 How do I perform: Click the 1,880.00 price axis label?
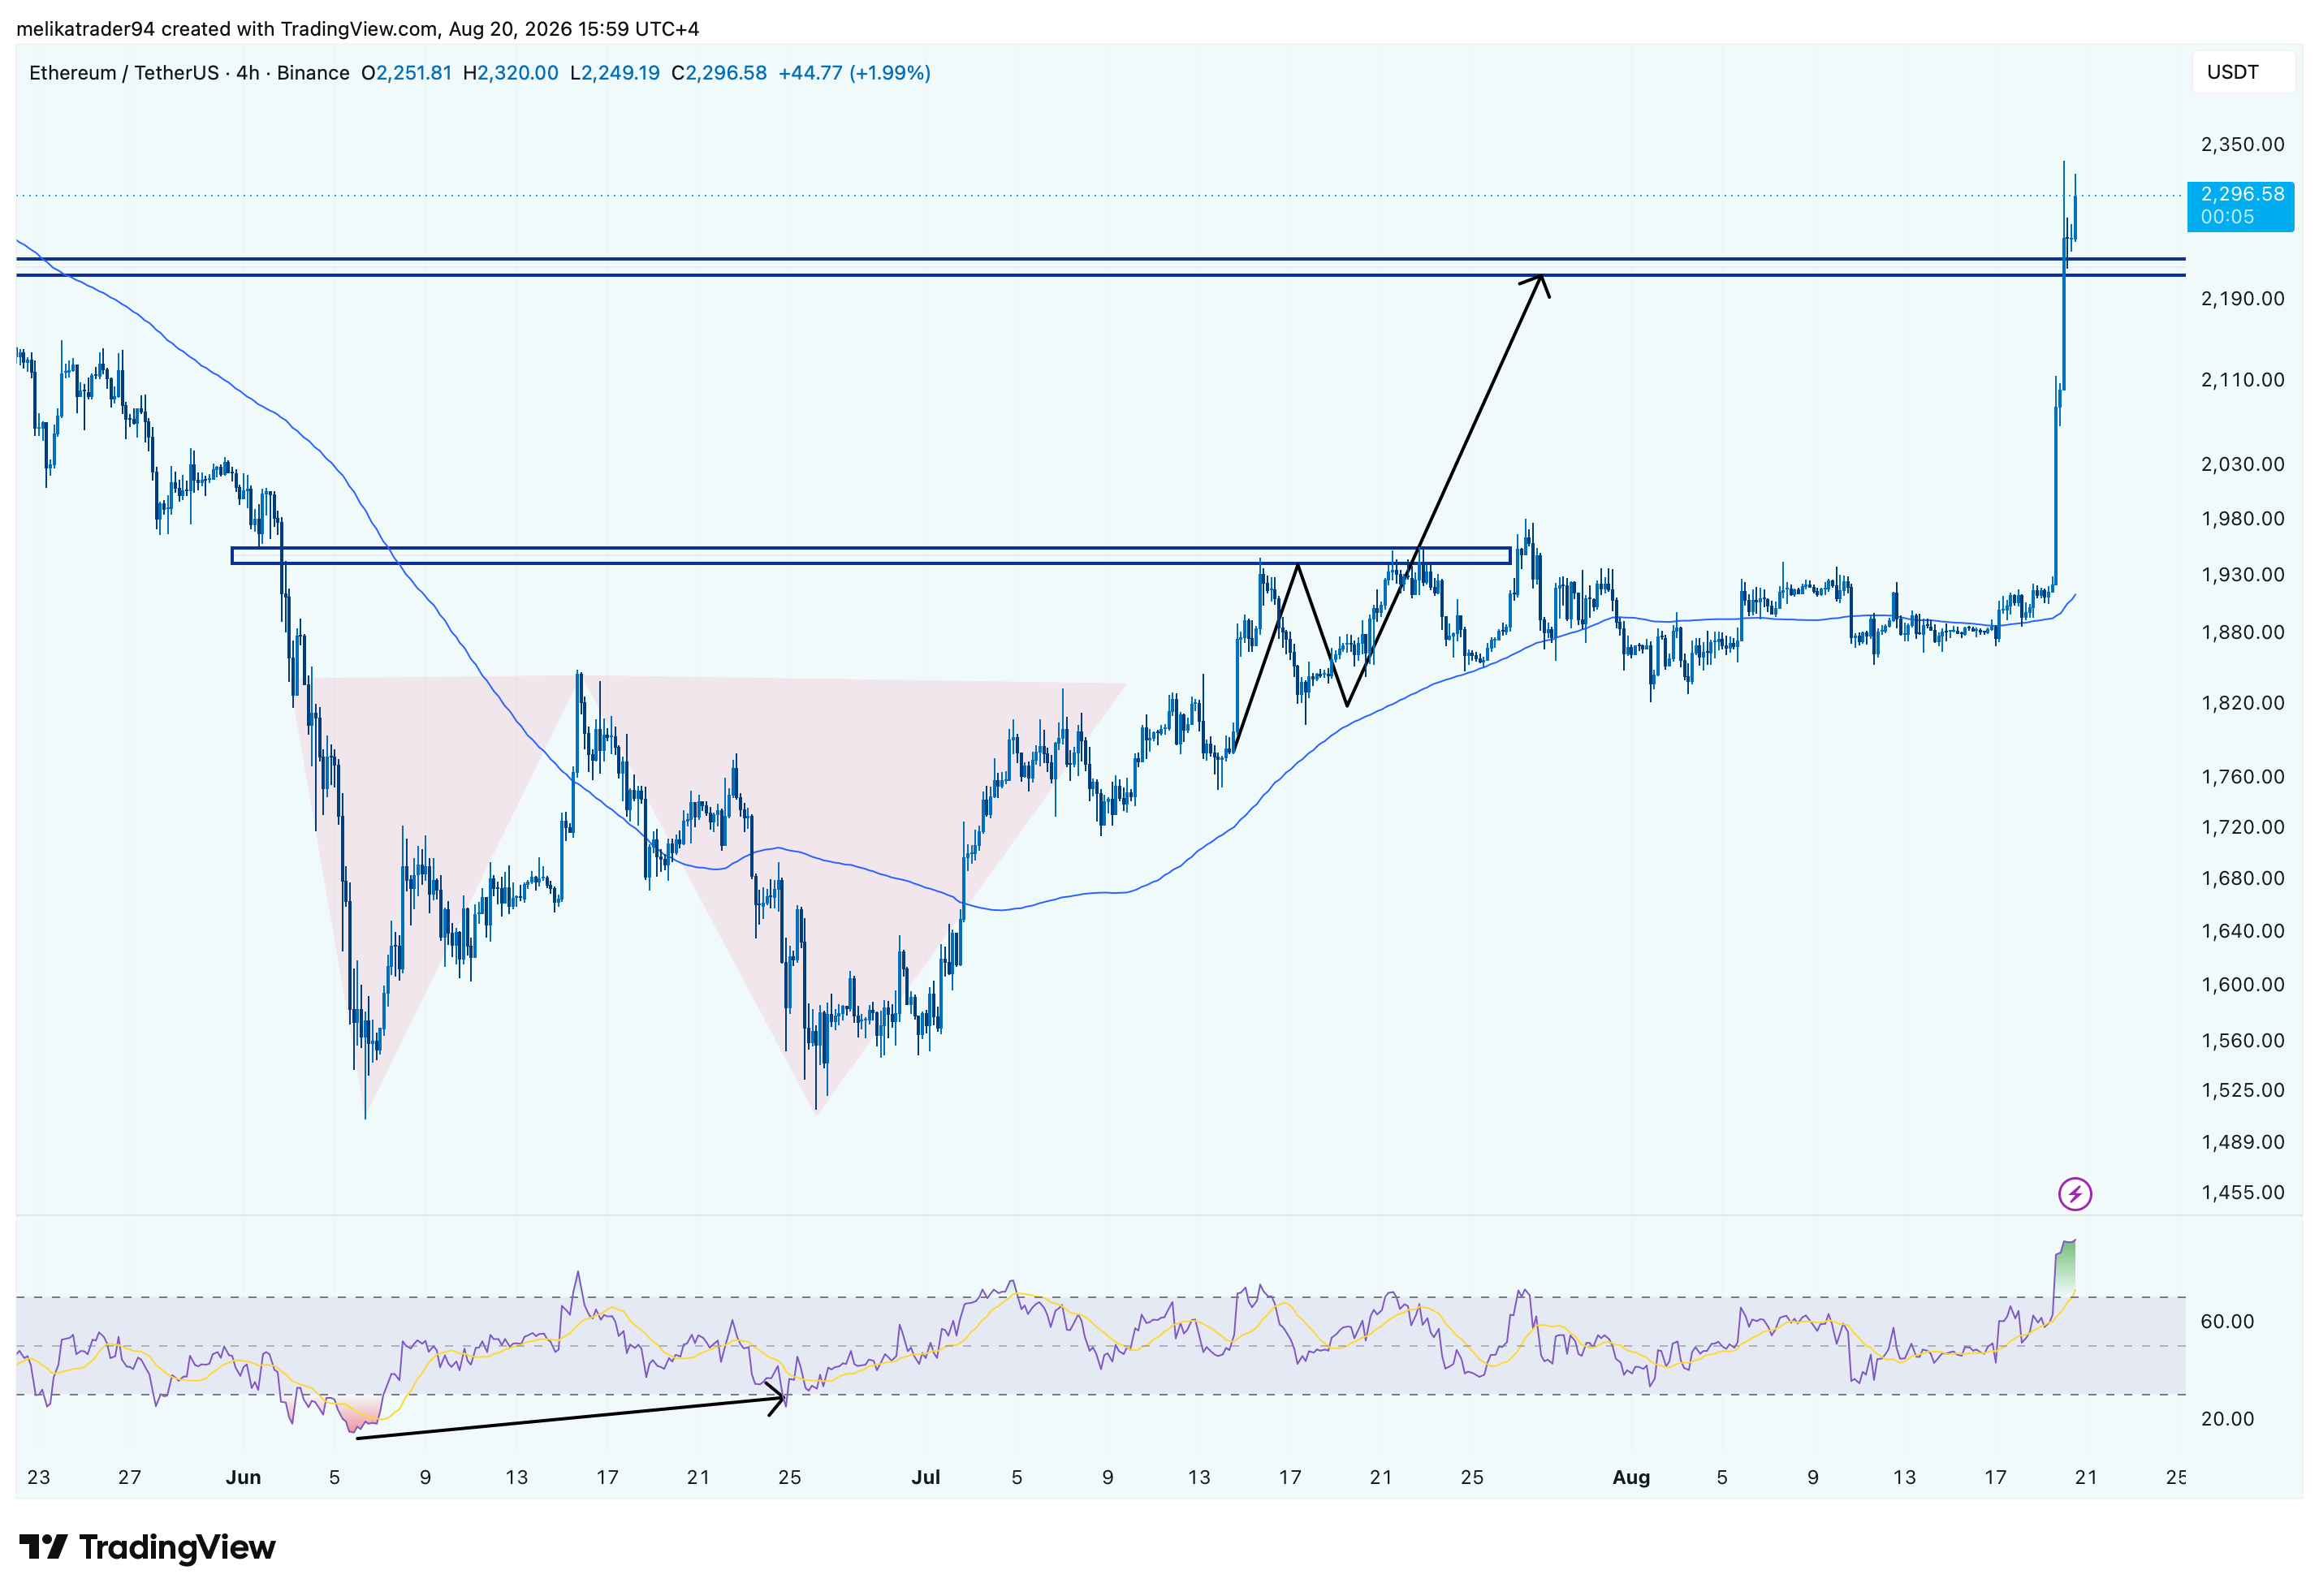pos(2242,632)
